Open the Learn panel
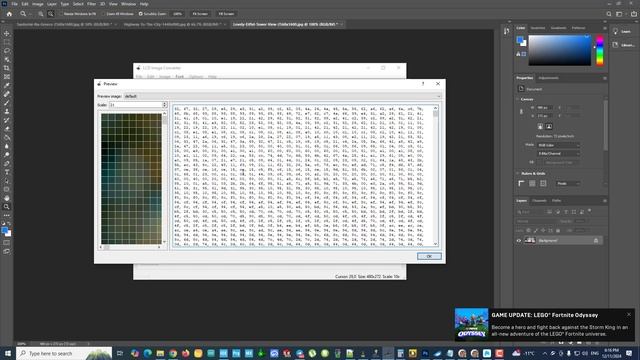This screenshot has height=360, width=640. click(622, 31)
